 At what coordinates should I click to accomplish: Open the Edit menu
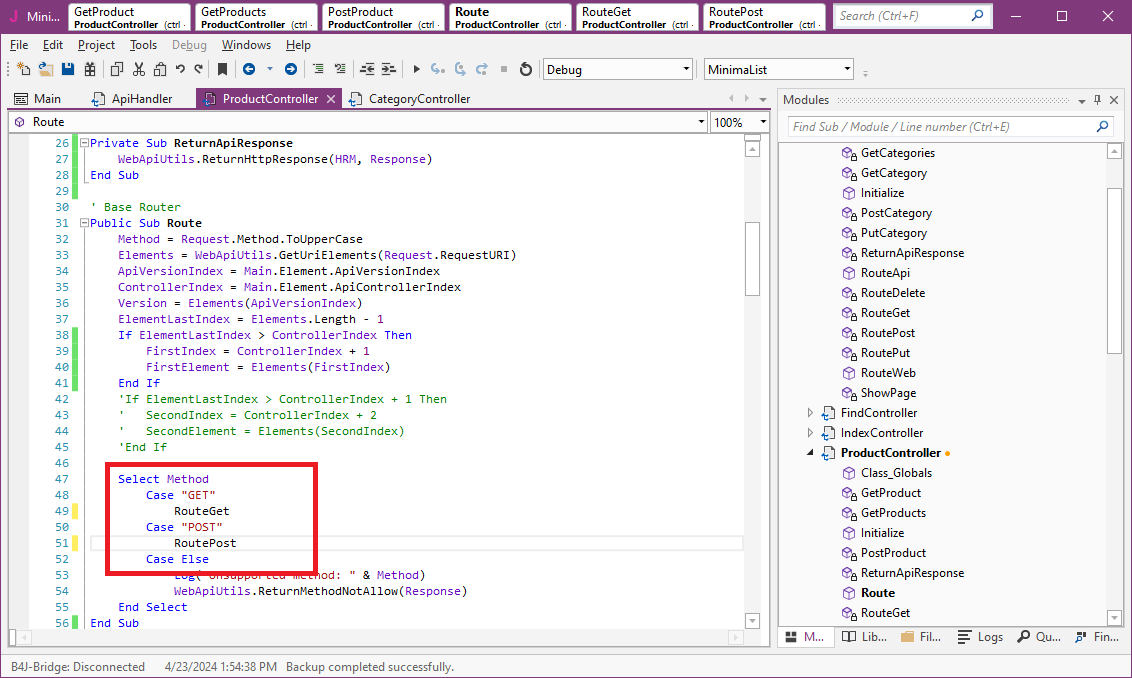(x=53, y=45)
